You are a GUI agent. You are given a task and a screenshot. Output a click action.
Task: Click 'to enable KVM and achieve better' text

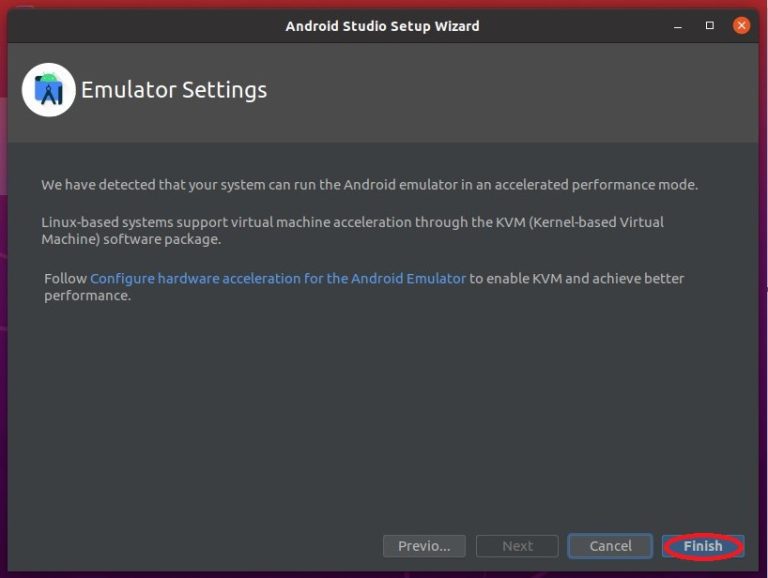coord(576,278)
